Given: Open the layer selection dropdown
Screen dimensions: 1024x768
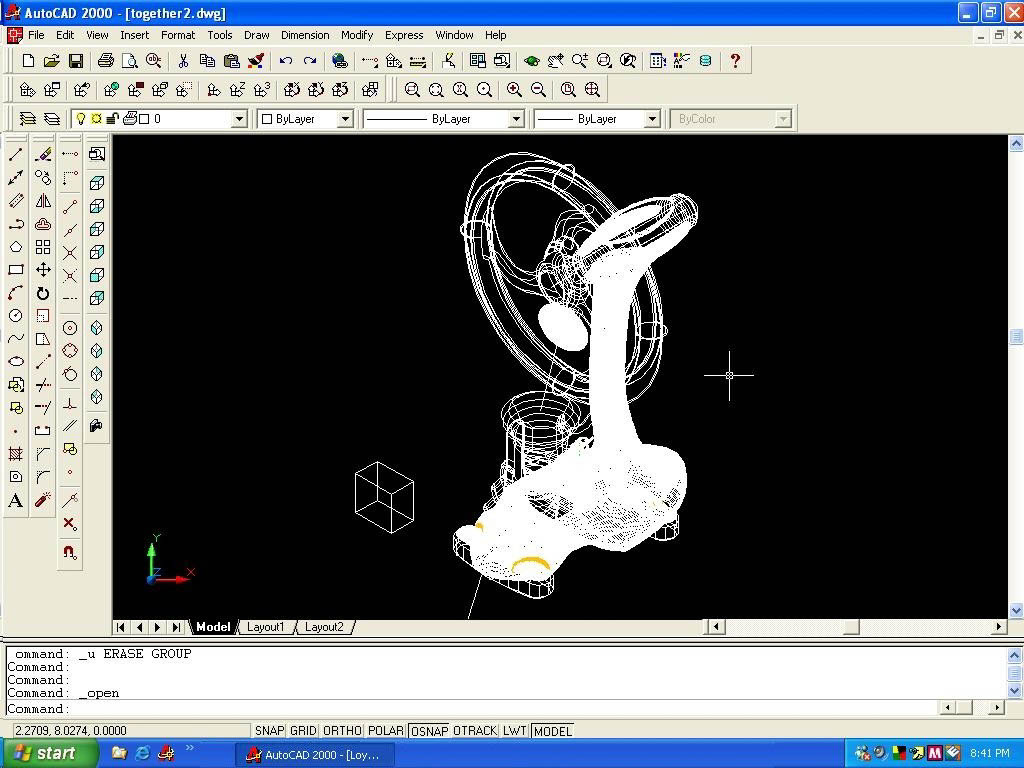Looking at the screenshot, I should 239,119.
